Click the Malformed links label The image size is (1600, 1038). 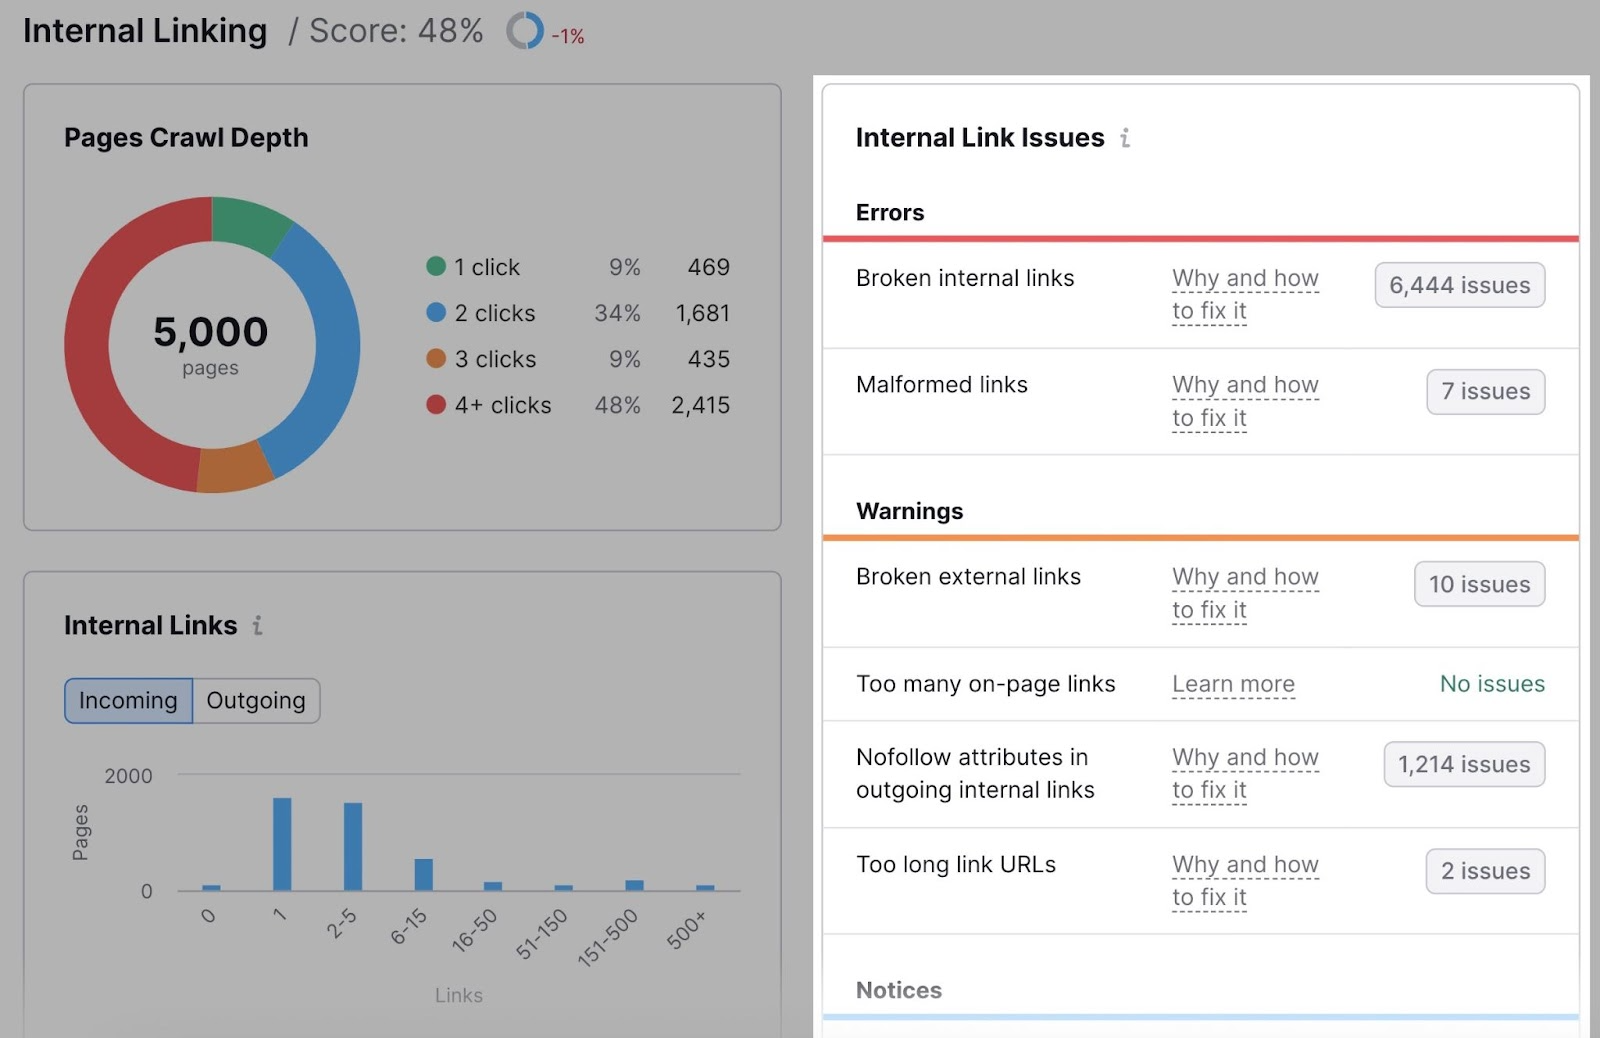942,385
